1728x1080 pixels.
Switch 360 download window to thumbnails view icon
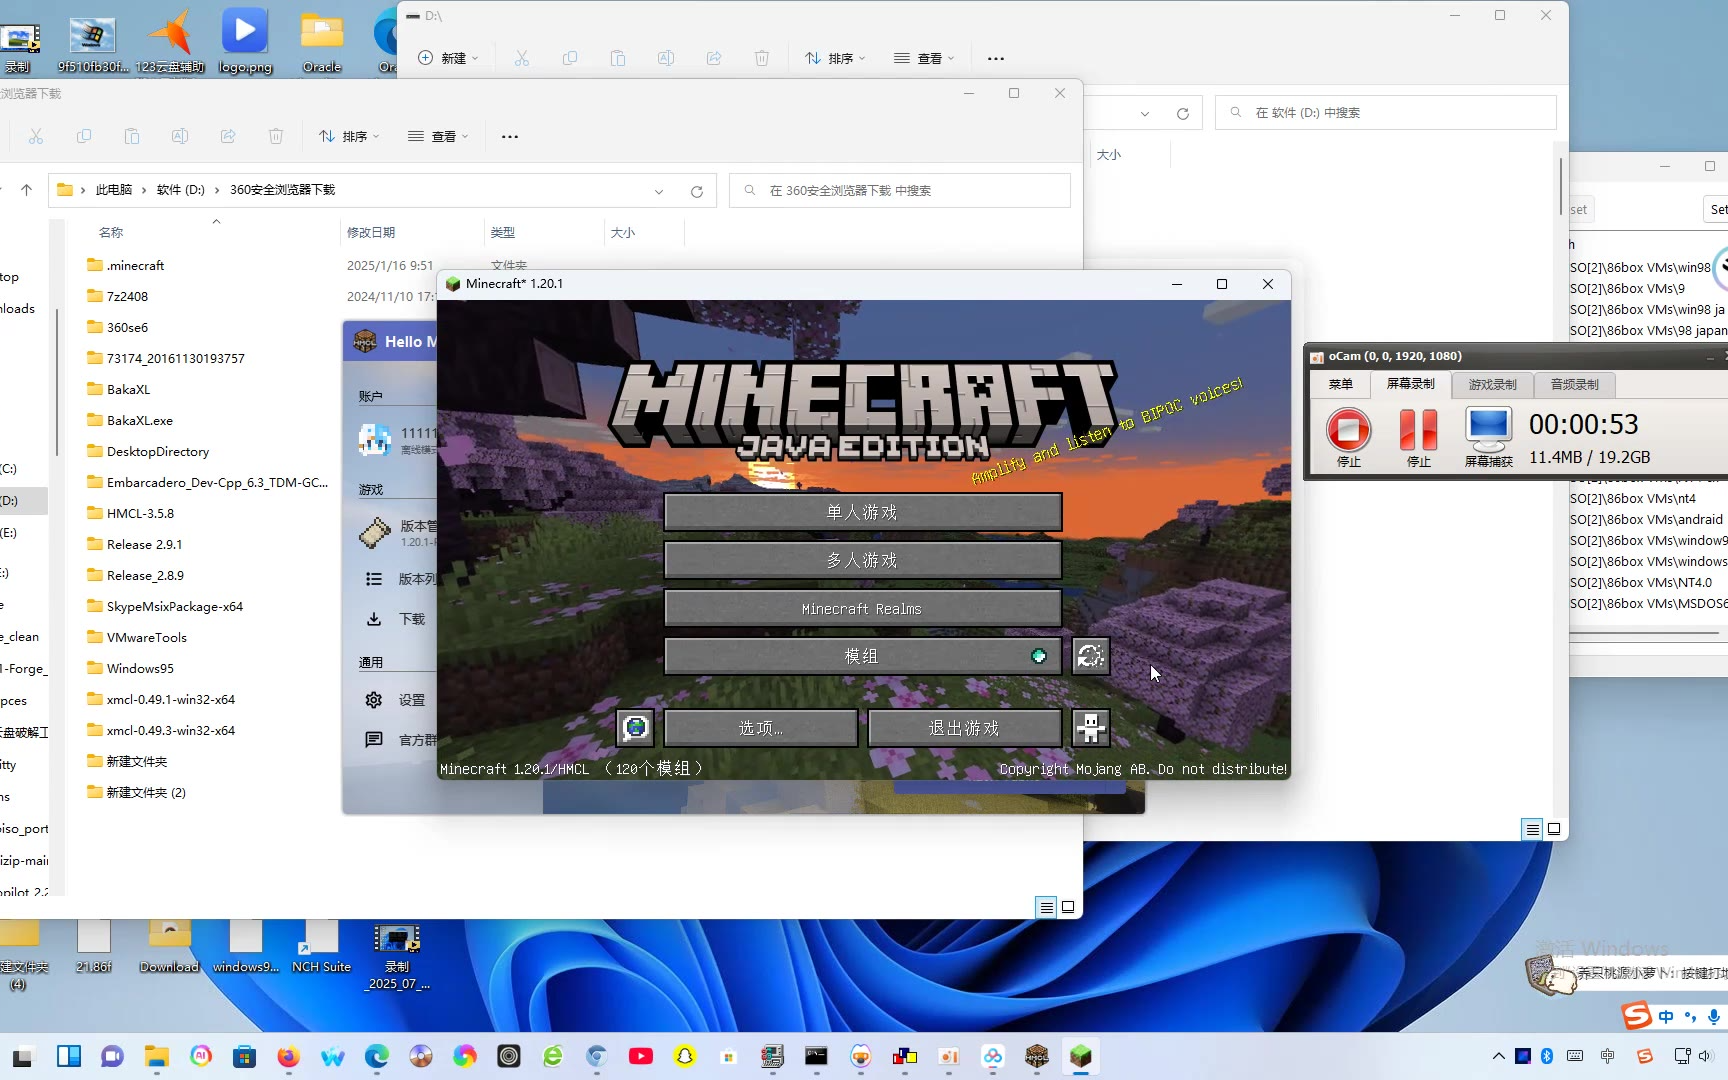coord(1068,907)
